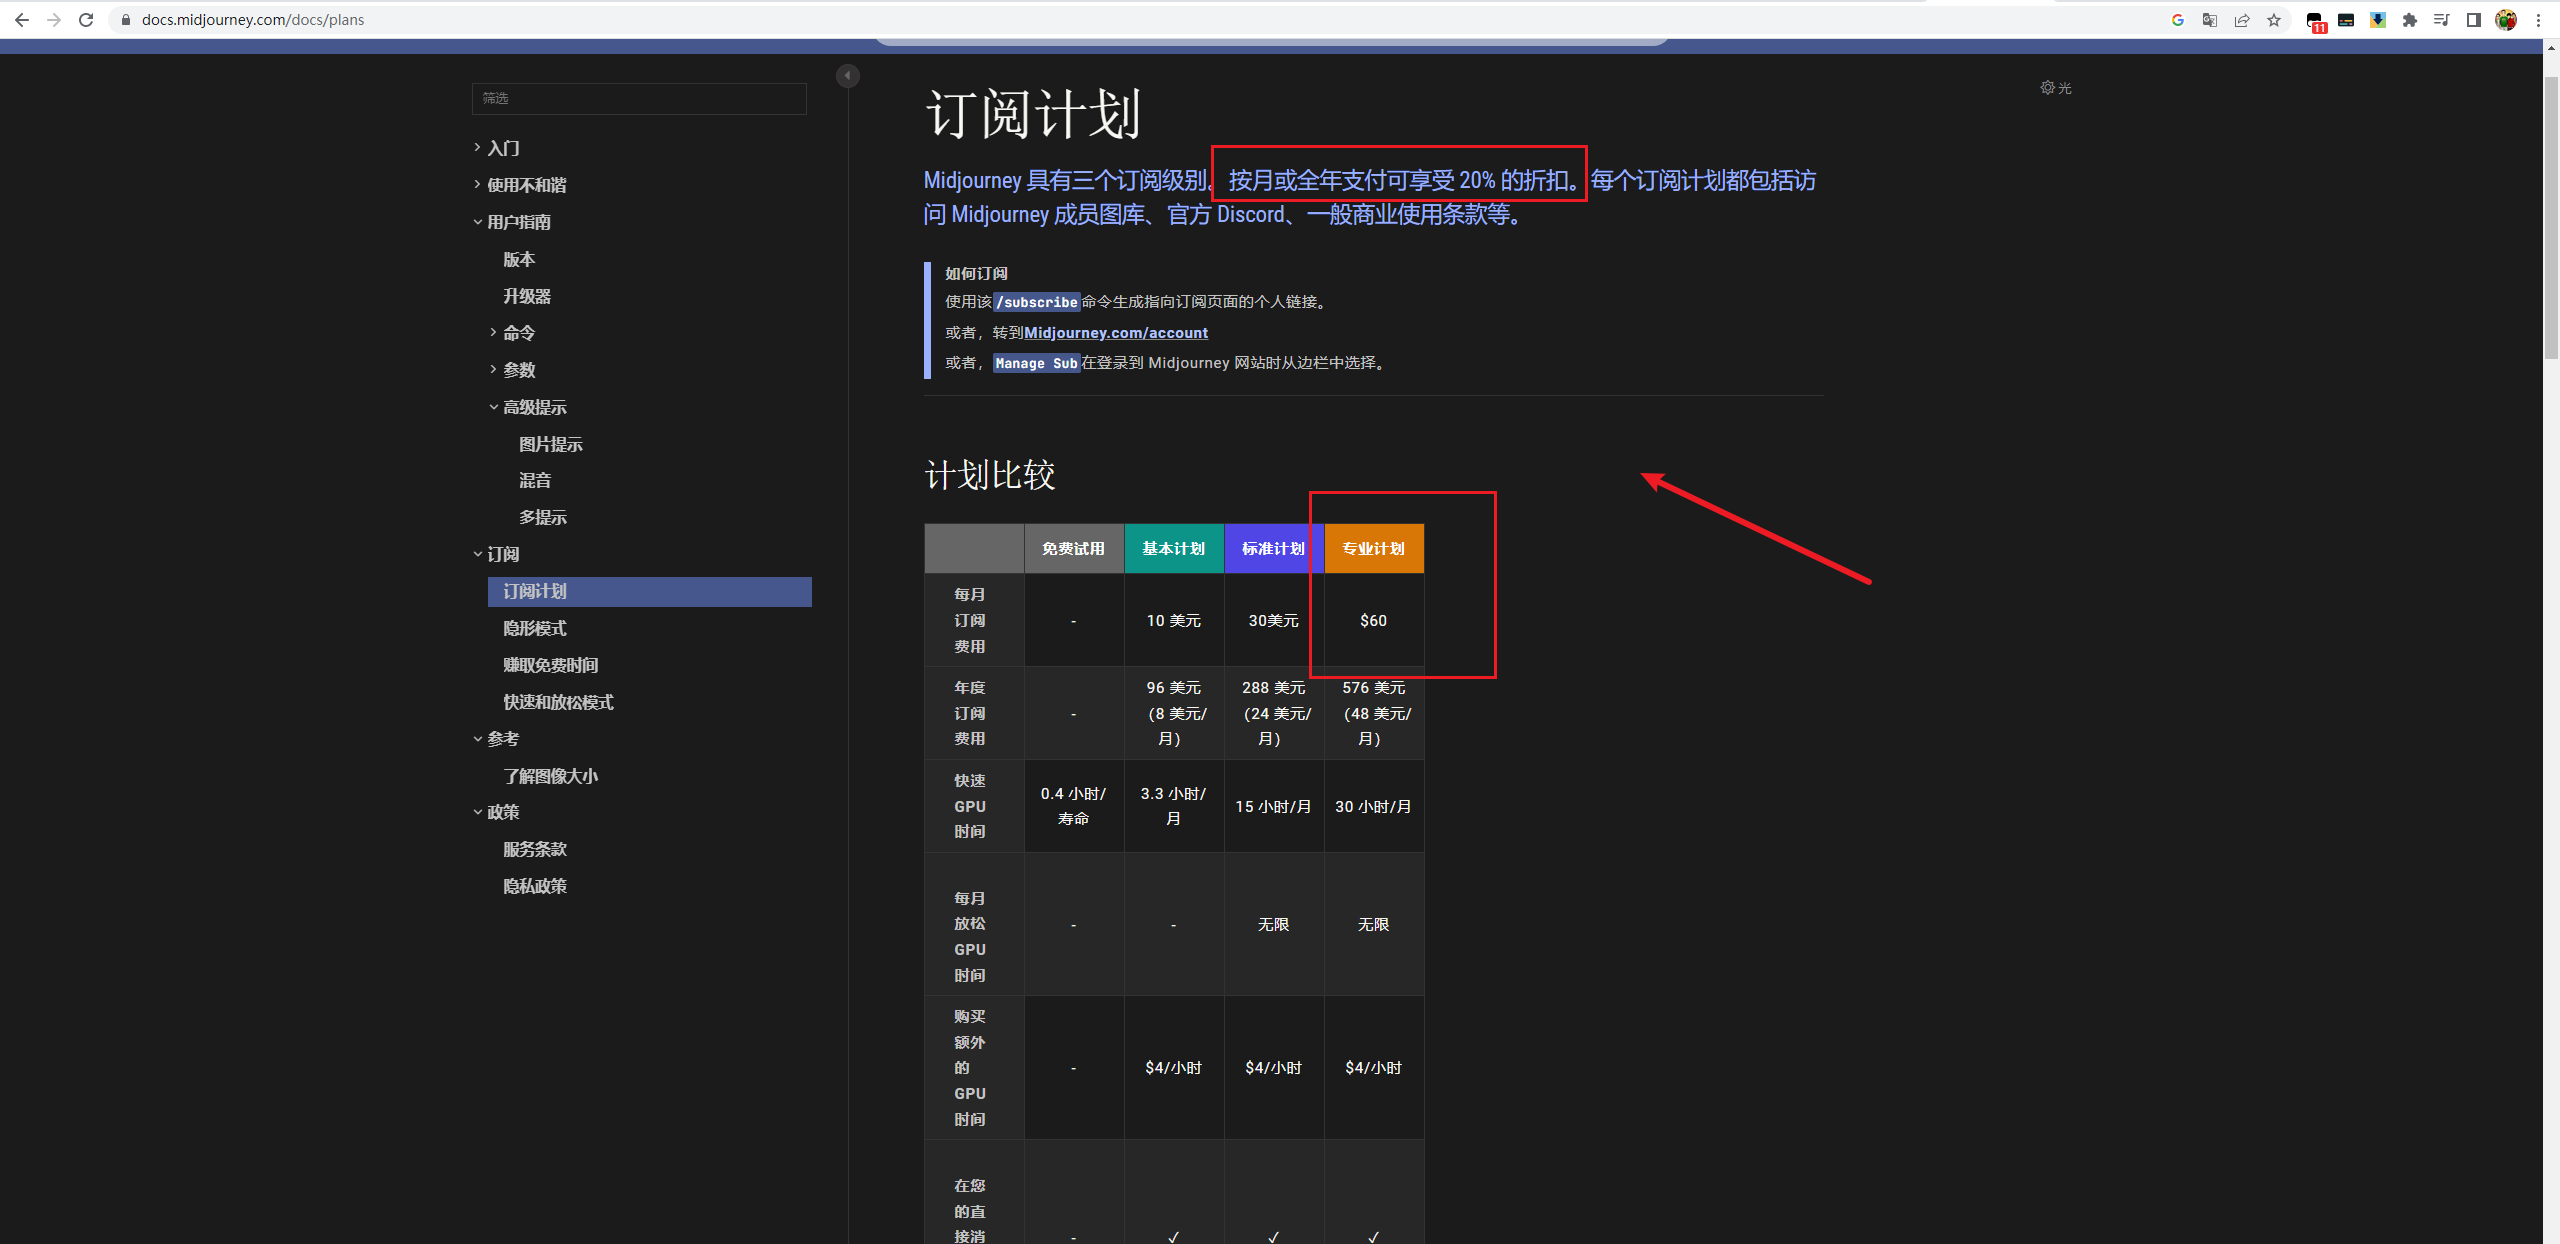This screenshot has height=1244, width=2560.
Task: Open the blue download arrow extension
Action: click(x=2378, y=20)
